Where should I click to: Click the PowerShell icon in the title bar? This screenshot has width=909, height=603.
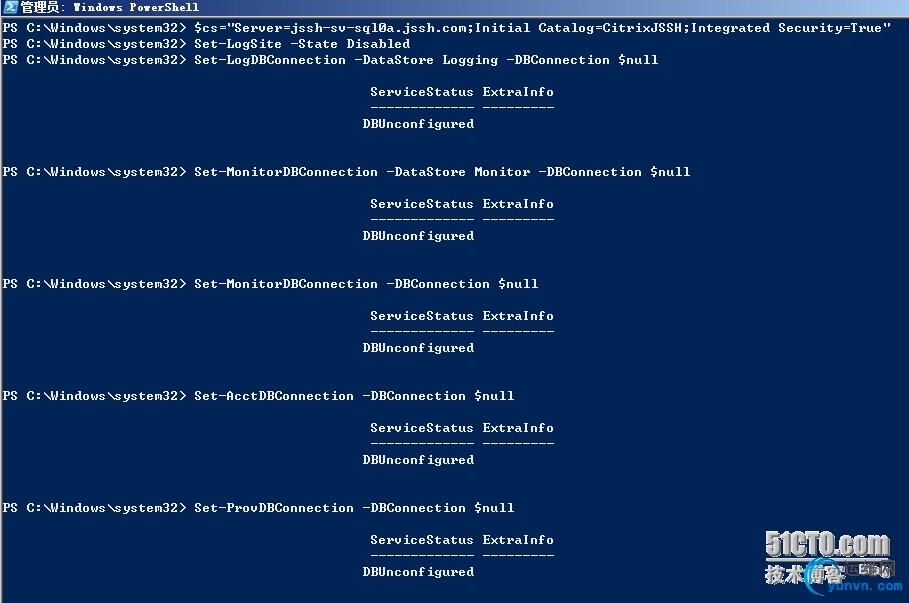10,7
